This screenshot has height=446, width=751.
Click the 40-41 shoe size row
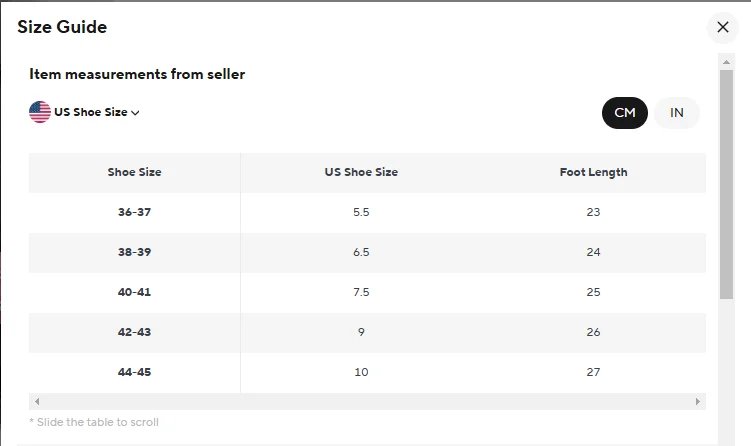(x=134, y=292)
